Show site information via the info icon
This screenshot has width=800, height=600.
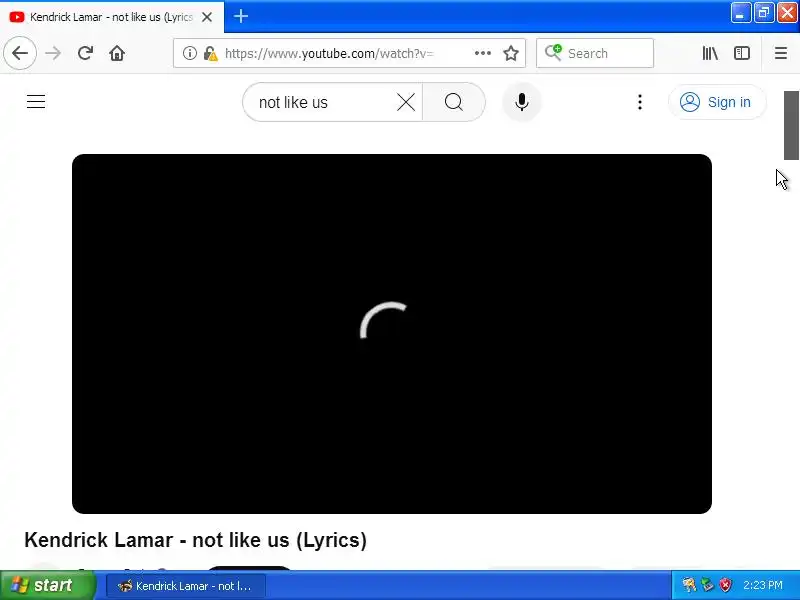tap(190, 53)
